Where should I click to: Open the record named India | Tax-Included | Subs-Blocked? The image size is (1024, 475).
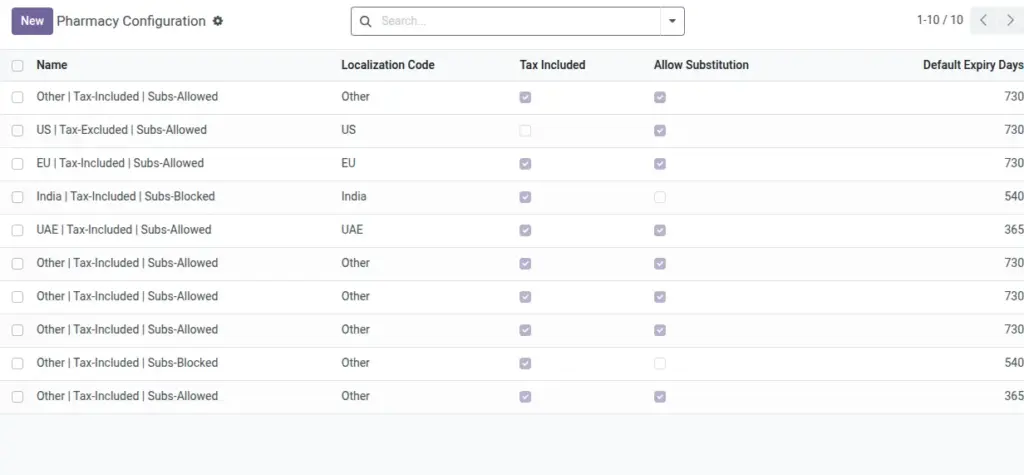[x=125, y=197]
